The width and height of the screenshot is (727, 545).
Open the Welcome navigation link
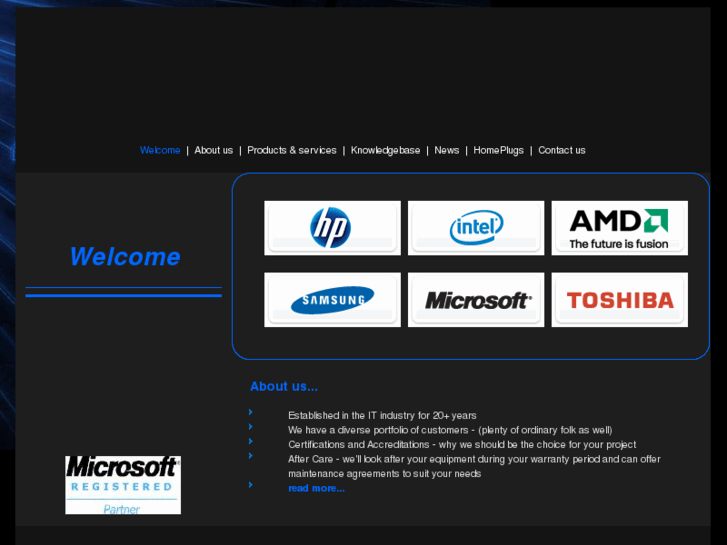[160, 150]
